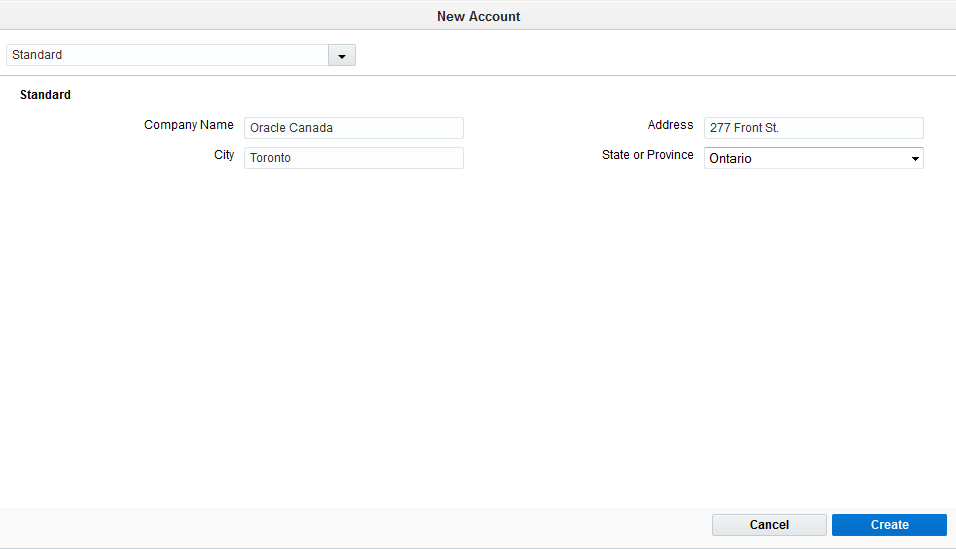This screenshot has width=956, height=549.
Task: Click the bold Standard section heading
Action: tap(45, 95)
